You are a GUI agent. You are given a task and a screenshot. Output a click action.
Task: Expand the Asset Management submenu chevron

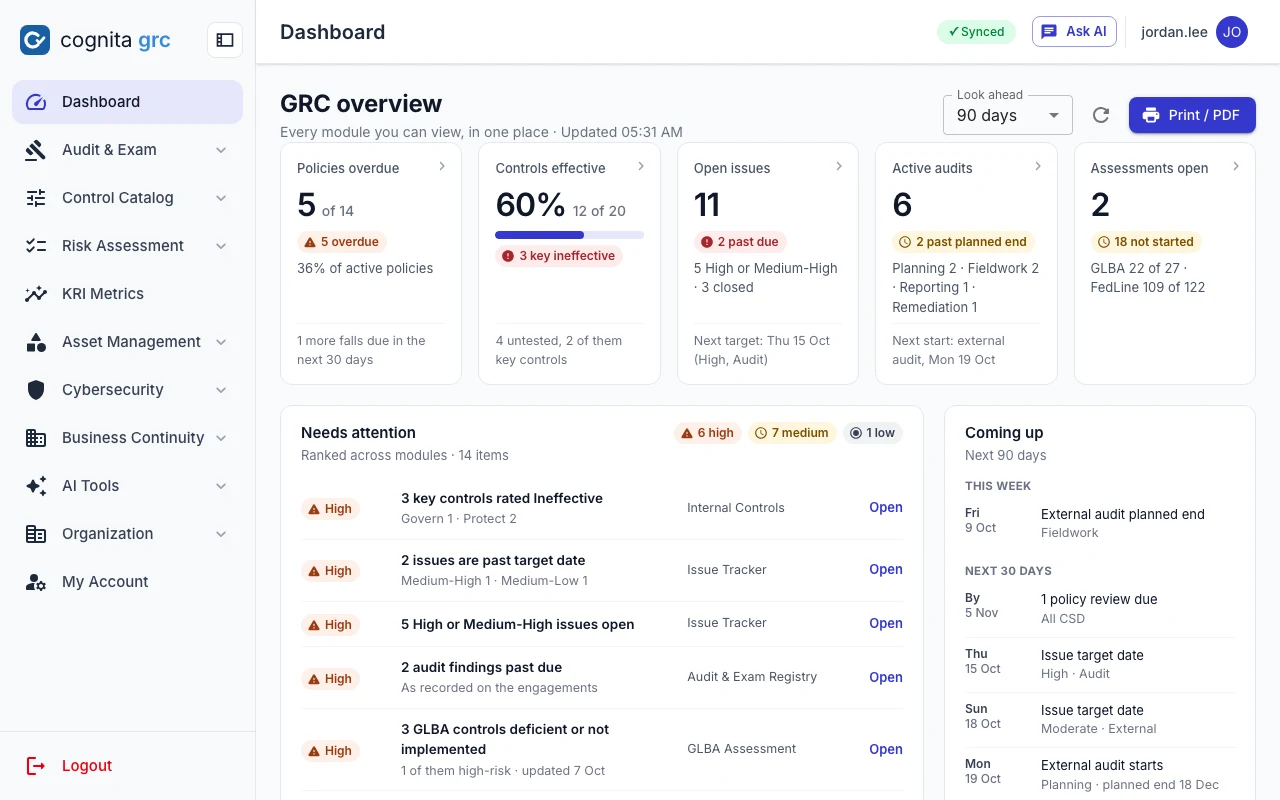[x=221, y=342]
